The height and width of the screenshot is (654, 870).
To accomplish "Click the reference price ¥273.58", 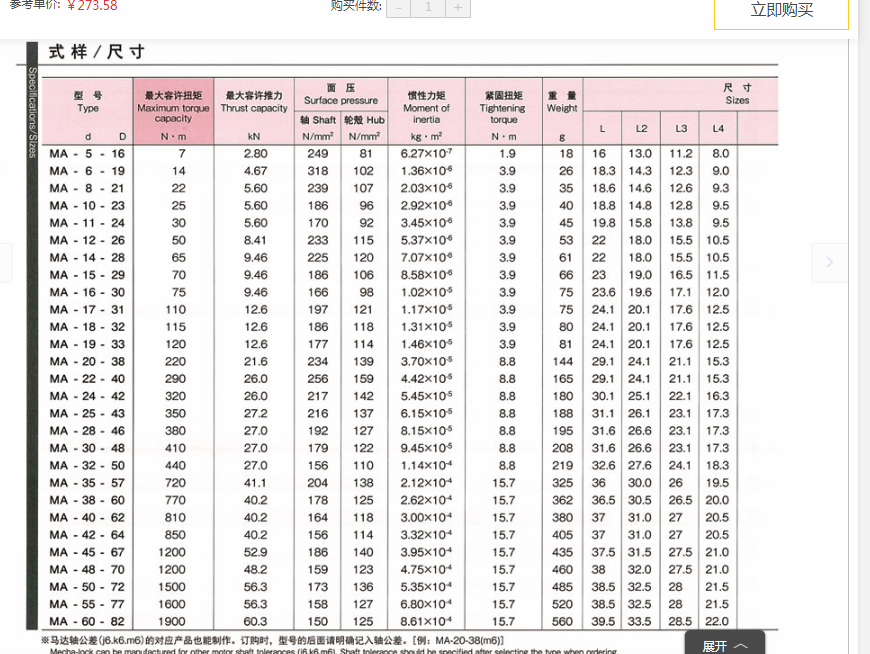I will click(92, 6).
